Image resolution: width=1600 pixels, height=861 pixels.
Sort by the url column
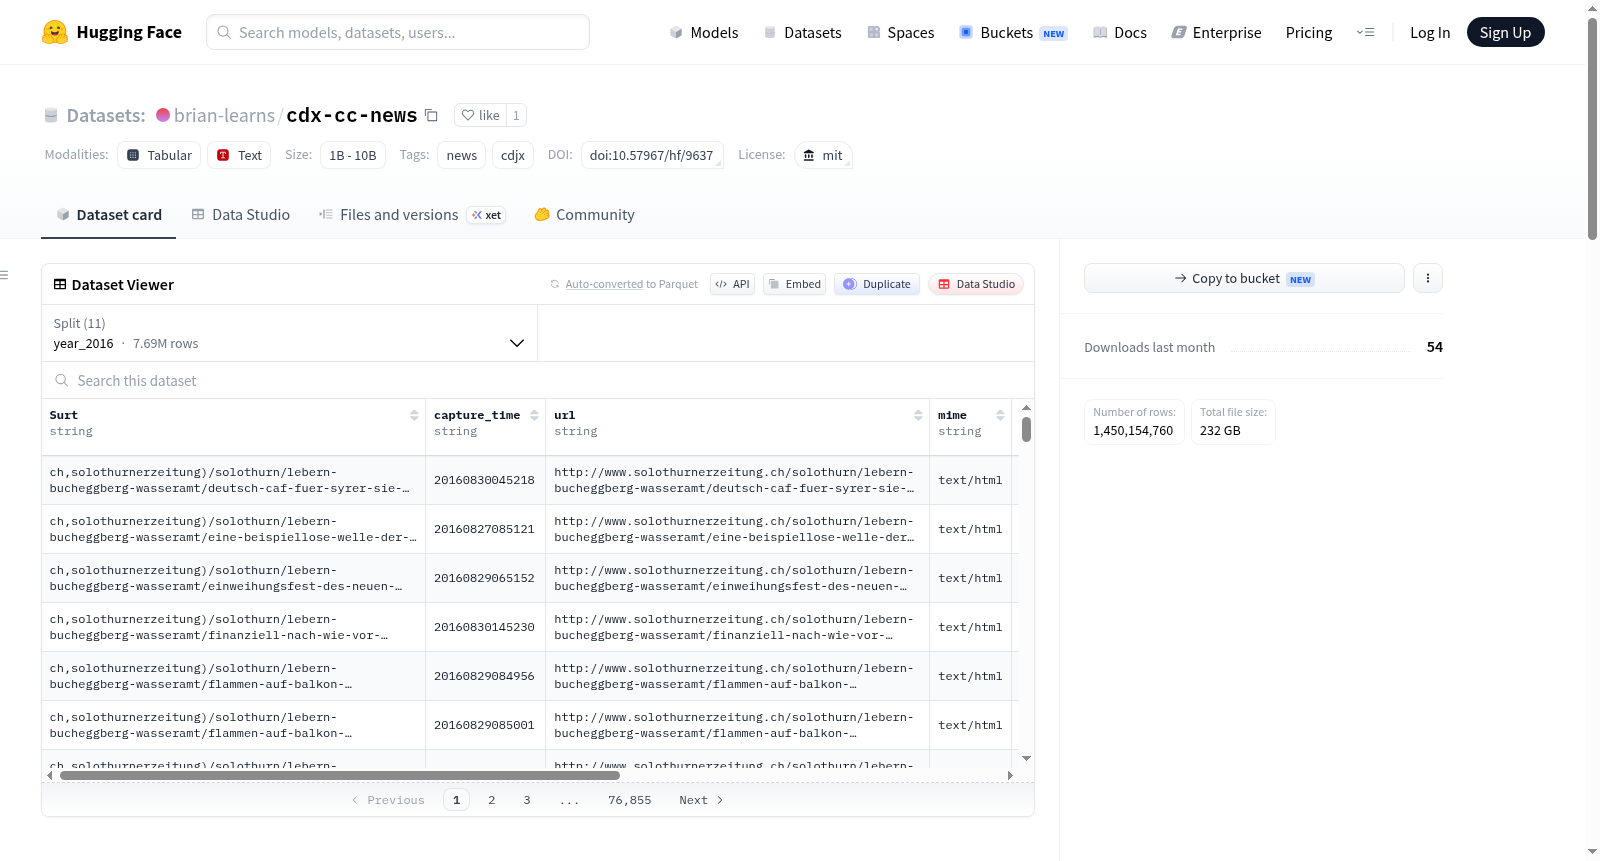click(918, 415)
